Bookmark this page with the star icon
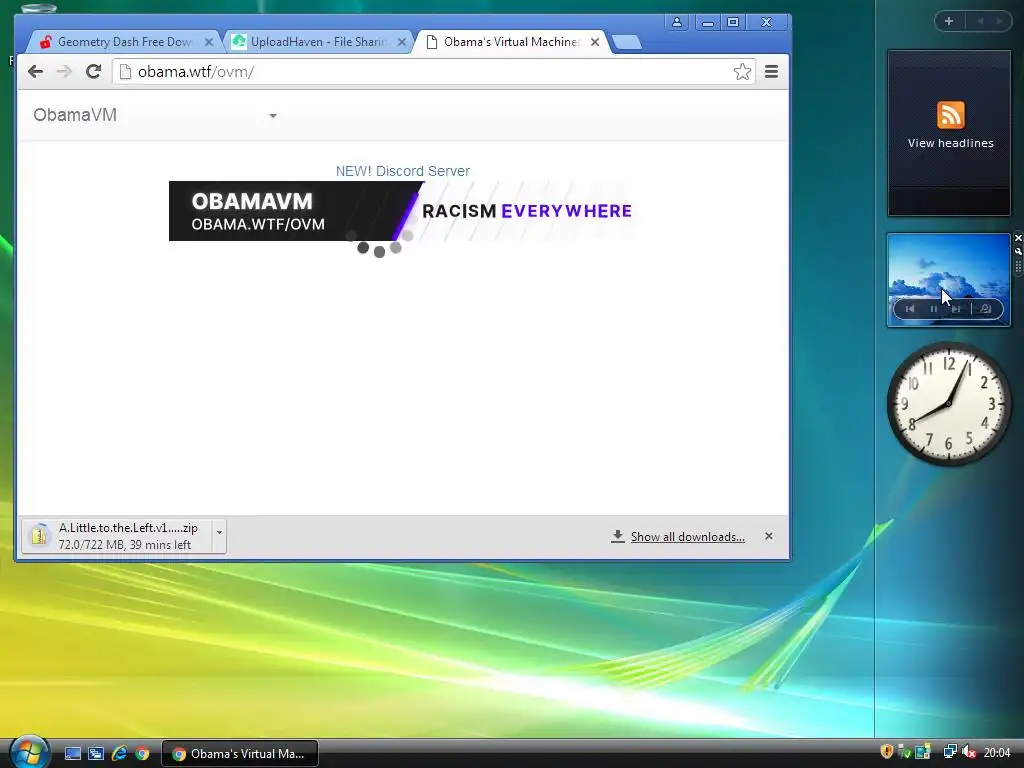 click(742, 71)
